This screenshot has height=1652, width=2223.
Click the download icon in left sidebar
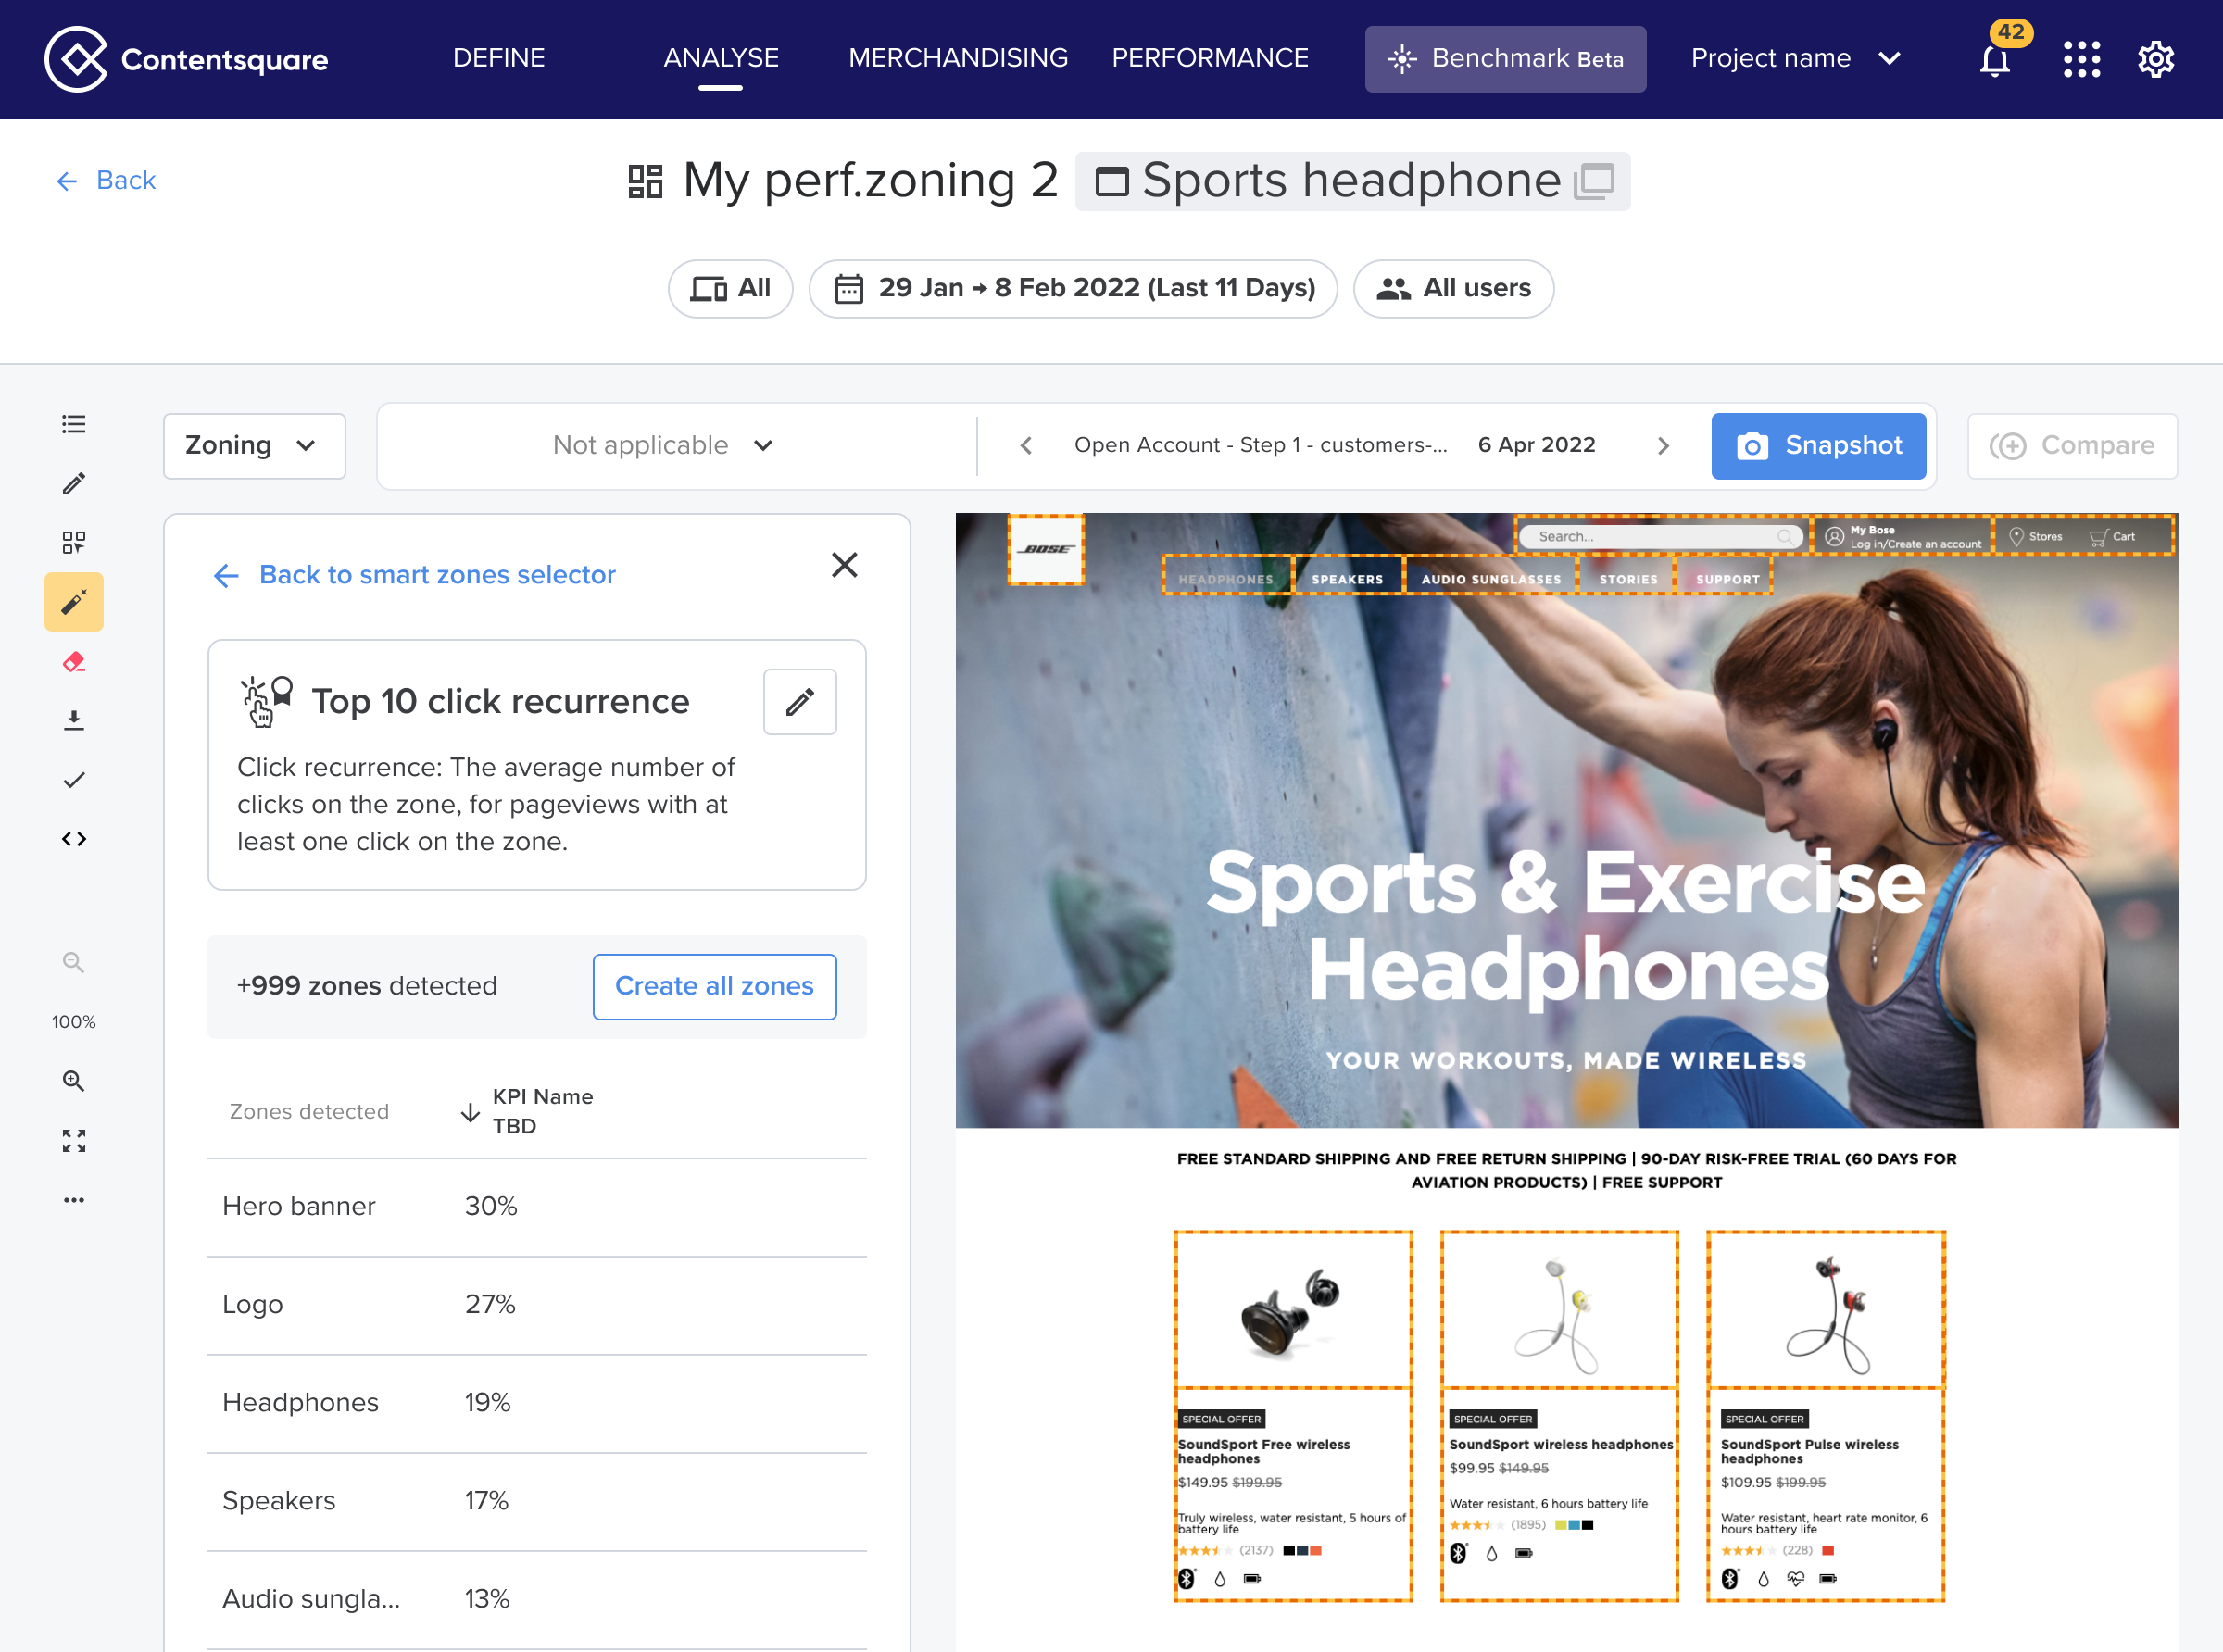click(74, 721)
